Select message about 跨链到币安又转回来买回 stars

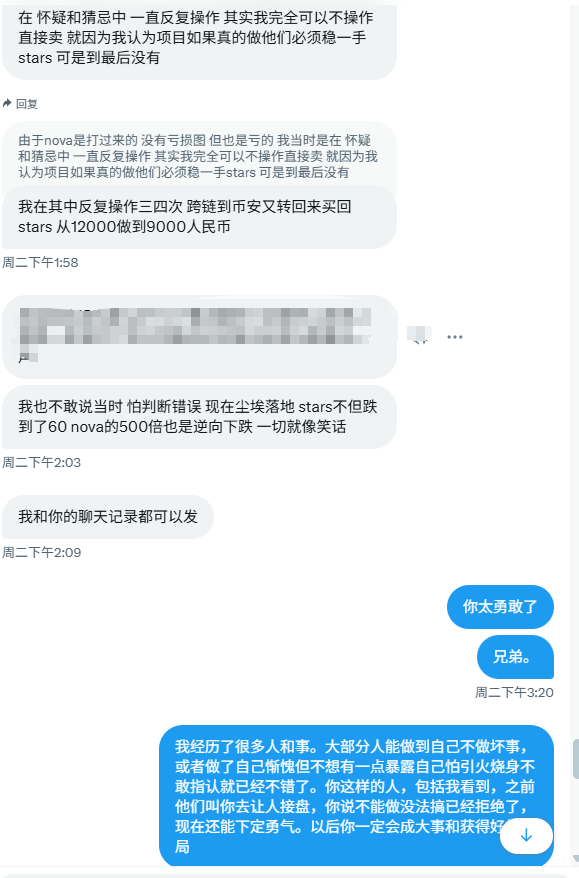pos(199,217)
